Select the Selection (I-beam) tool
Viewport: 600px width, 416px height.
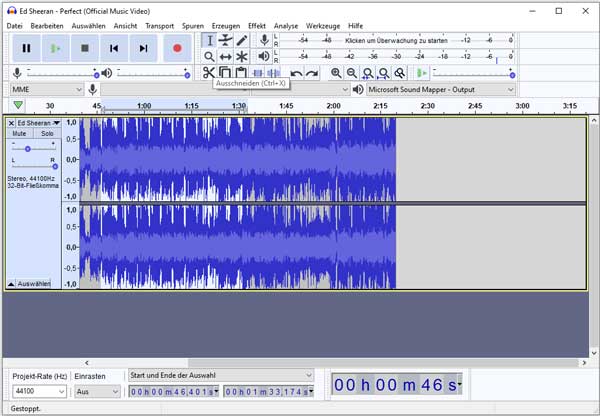pos(209,40)
